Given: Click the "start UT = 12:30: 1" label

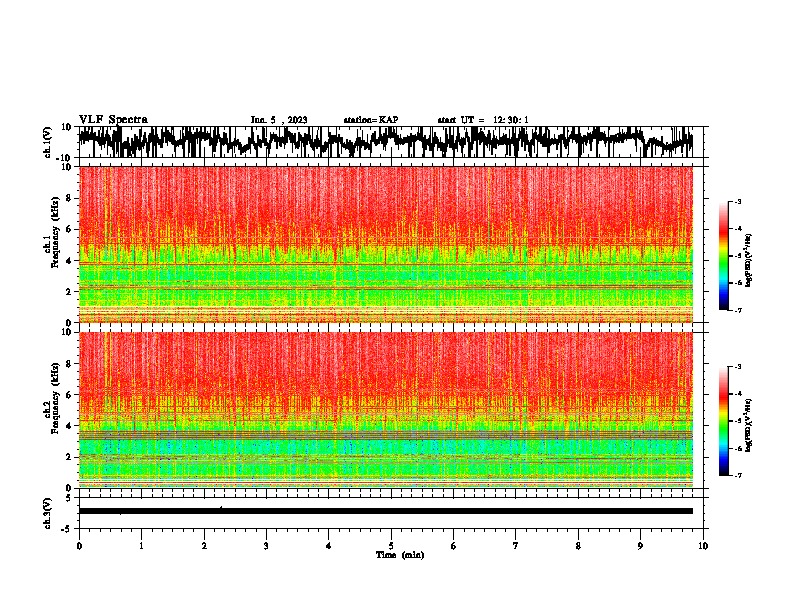Looking at the screenshot, I should (483, 120).
